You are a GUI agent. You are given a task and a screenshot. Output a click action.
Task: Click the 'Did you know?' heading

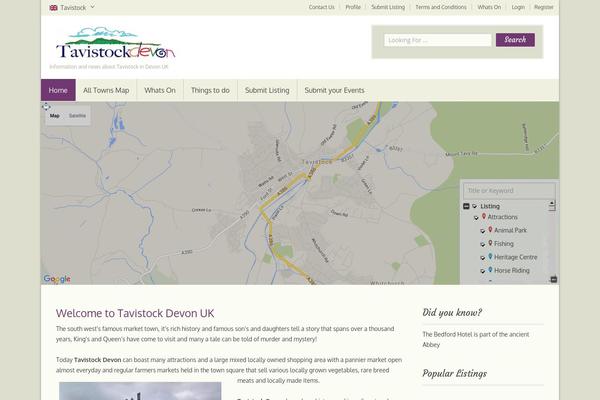tap(452, 313)
